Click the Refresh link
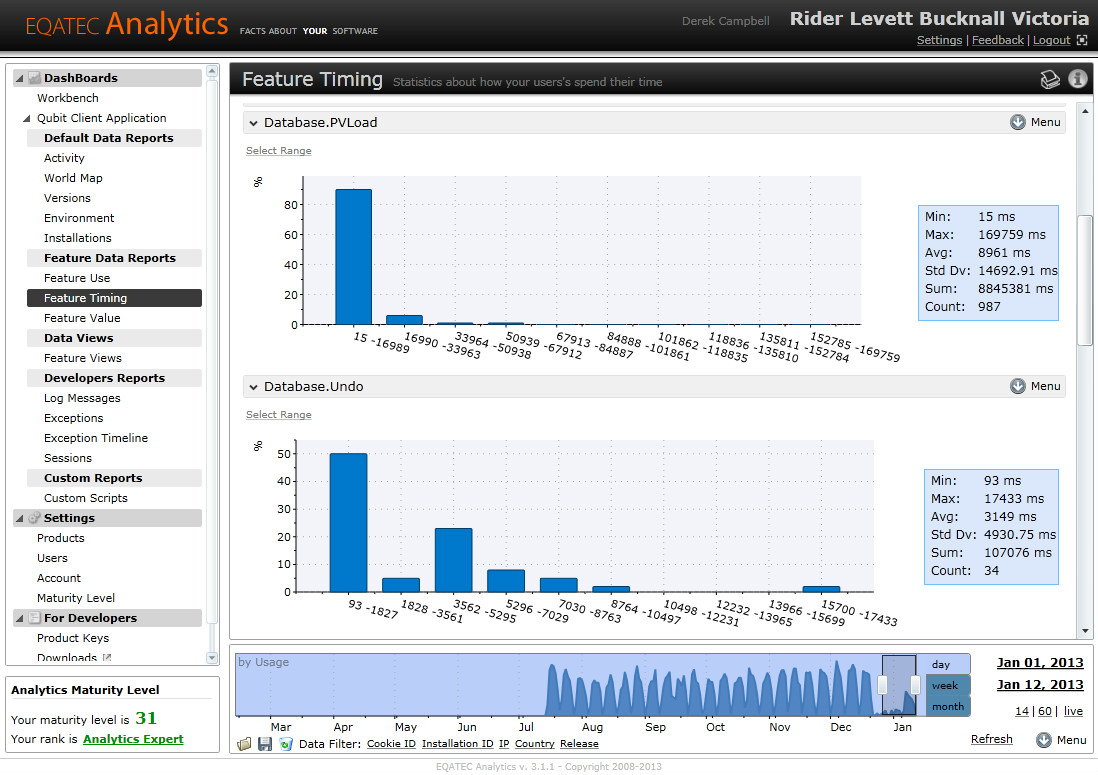This screenshot has width=1098, height=775. point(992,739)
